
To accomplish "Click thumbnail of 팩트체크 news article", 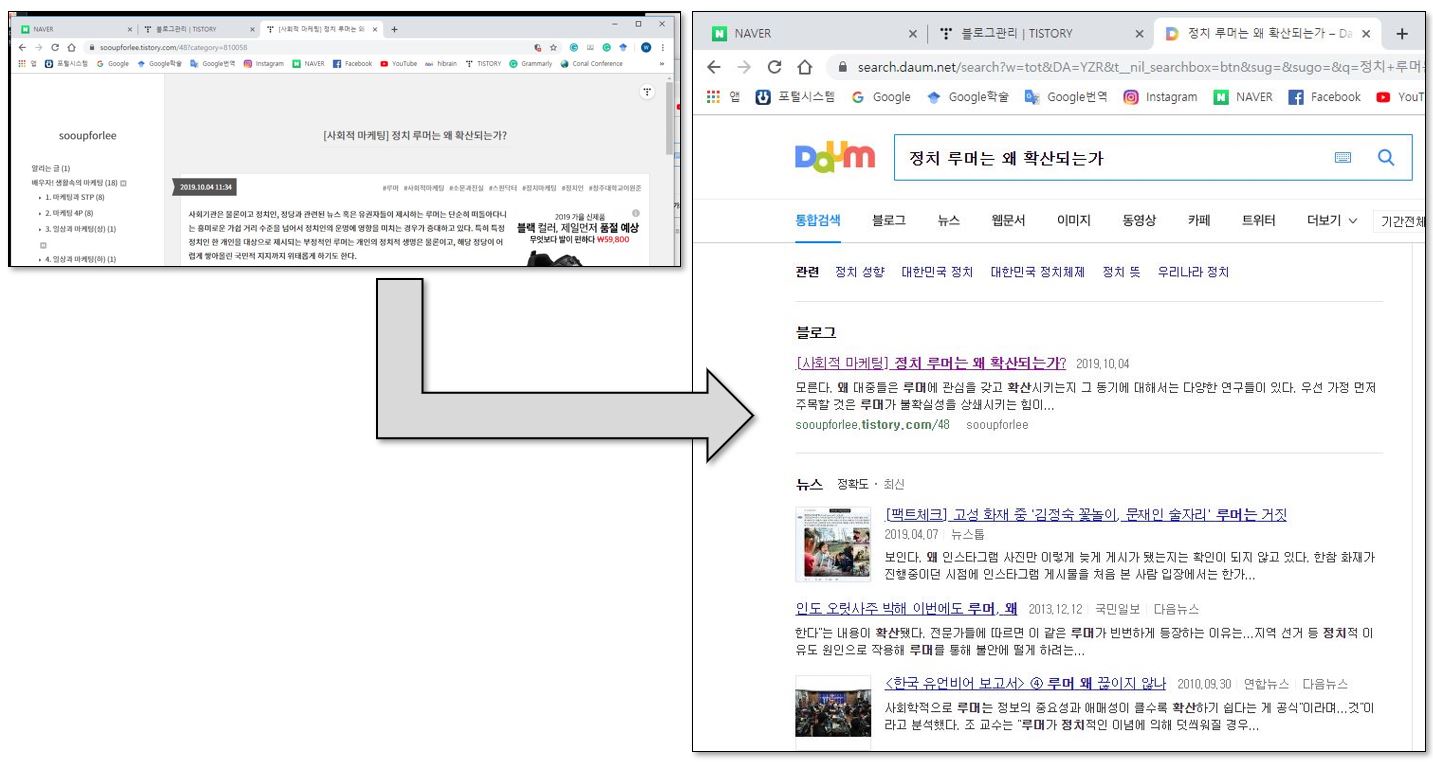I will pos(833,544).
